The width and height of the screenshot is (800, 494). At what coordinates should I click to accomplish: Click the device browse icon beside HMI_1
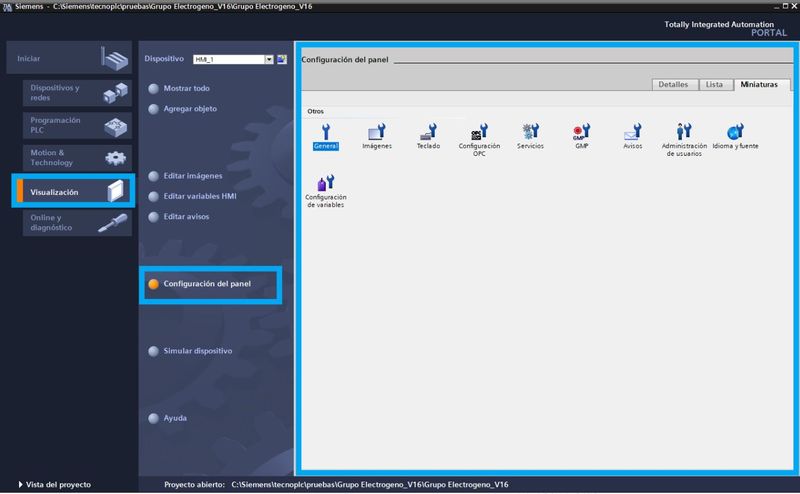(x=282, y=59)
